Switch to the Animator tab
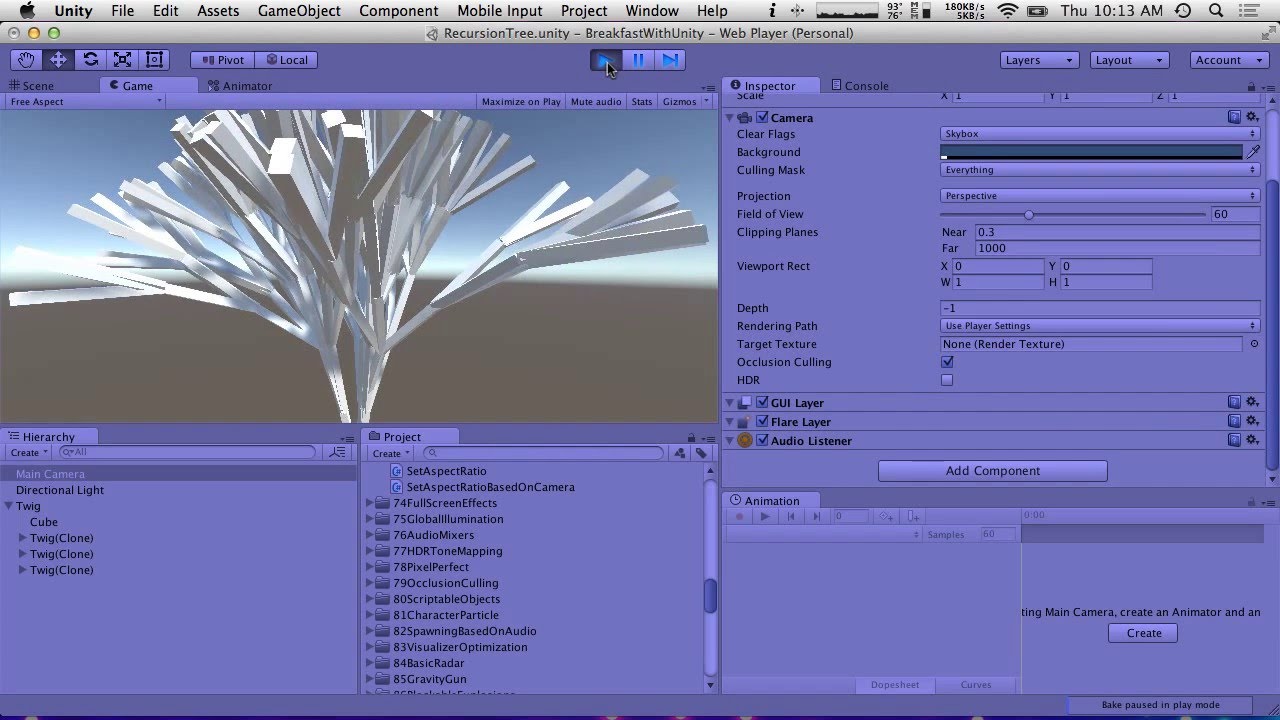 tap(240, 86)
